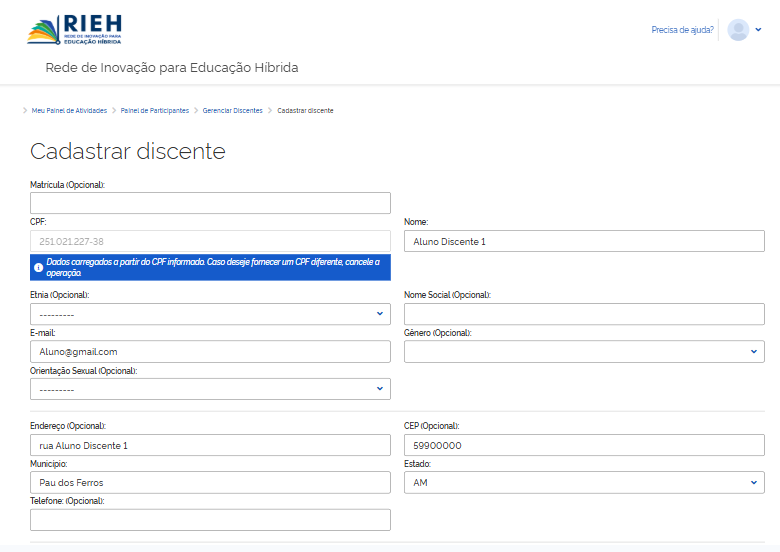This screenshot has height=552, width=780.
Task: Navigate to Gerenciar Discentes breadcrumb
Action: point(232,110)
